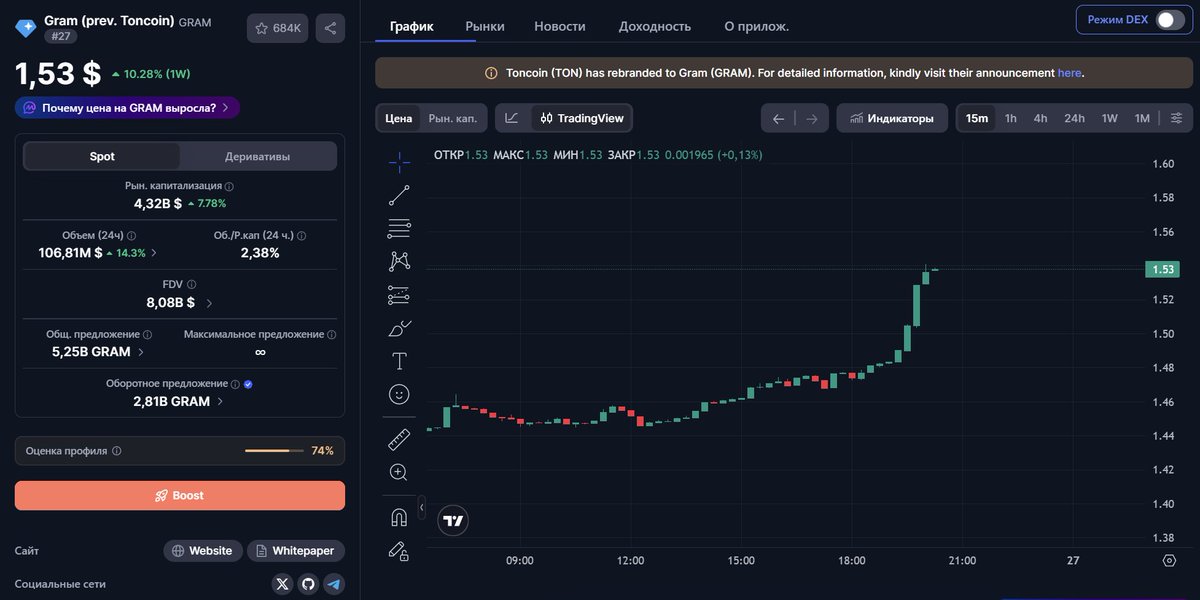Open the Fibonacci retracement tool

(x=399, y=228)
